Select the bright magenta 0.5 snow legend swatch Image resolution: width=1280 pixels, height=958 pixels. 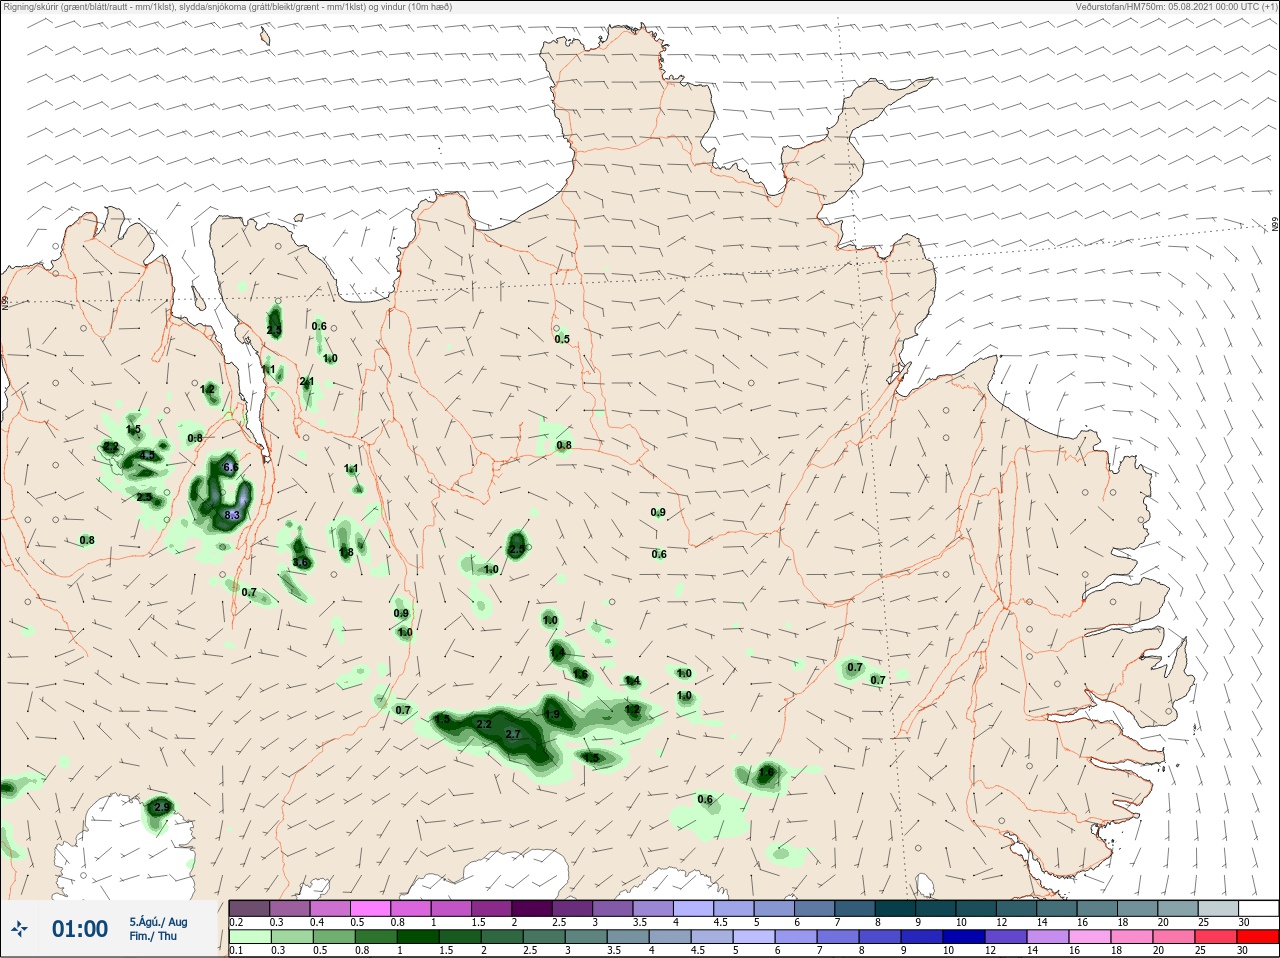[x=371, y=908]
